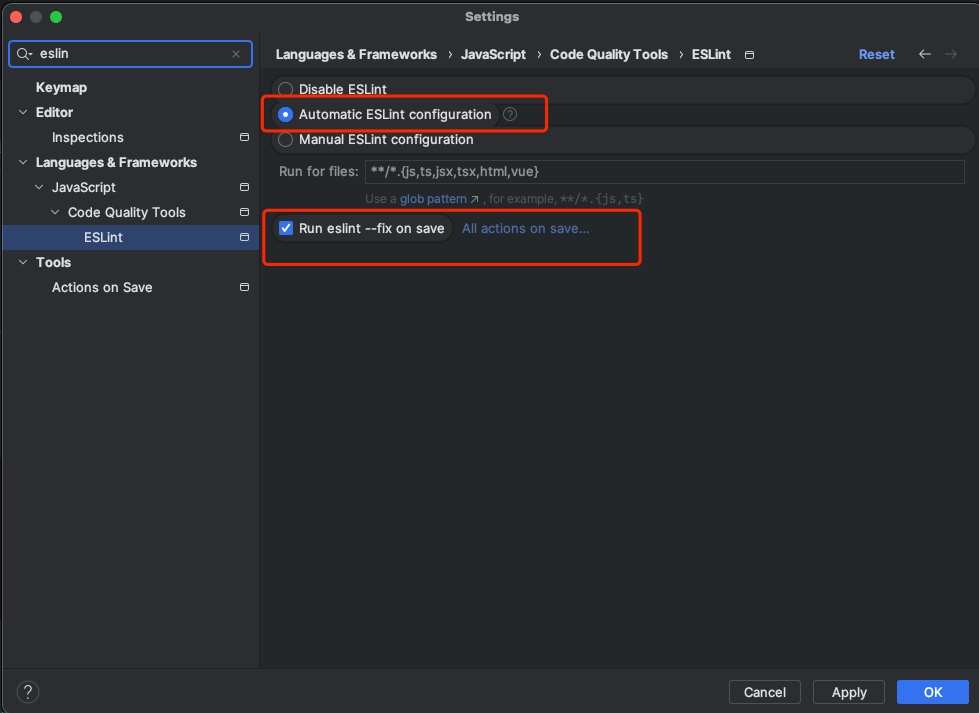979x713 pixels.
Task: Click the forward navigation arrow at top right
Action: [x=950, y=54]
